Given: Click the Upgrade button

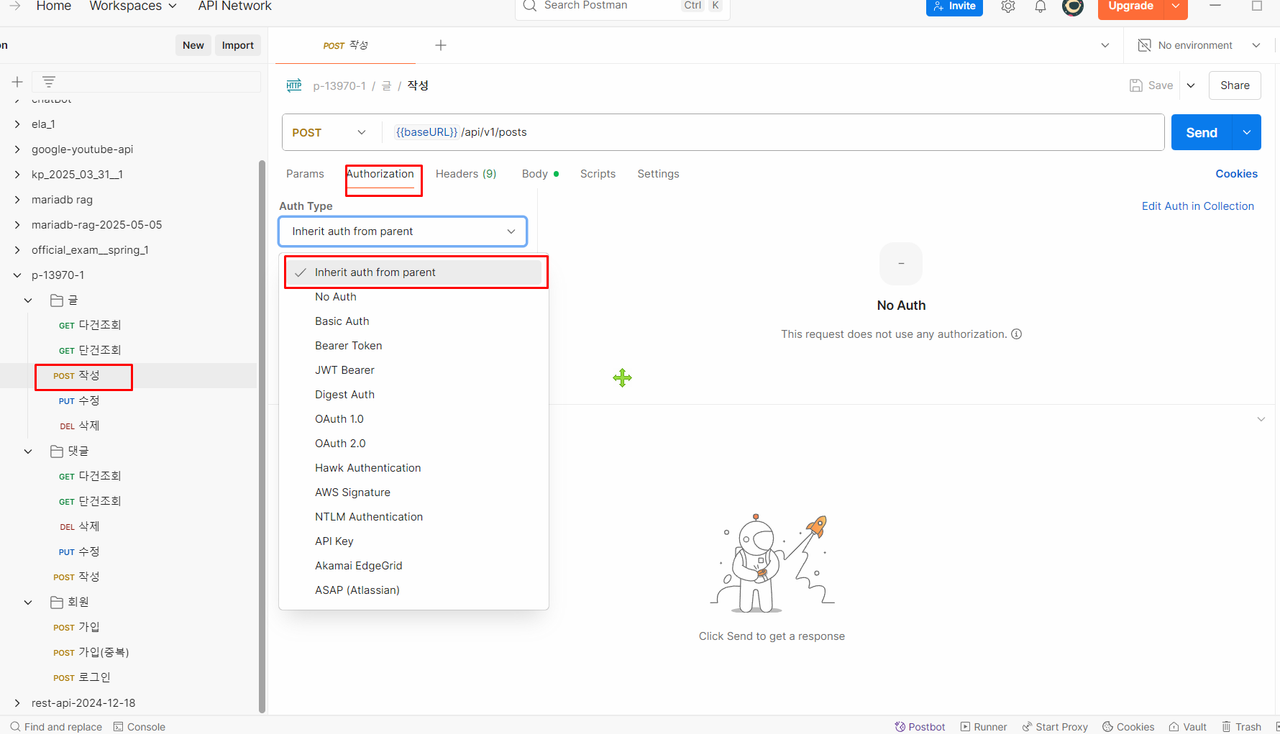Looking at the screenshot, I should 1132,6.
